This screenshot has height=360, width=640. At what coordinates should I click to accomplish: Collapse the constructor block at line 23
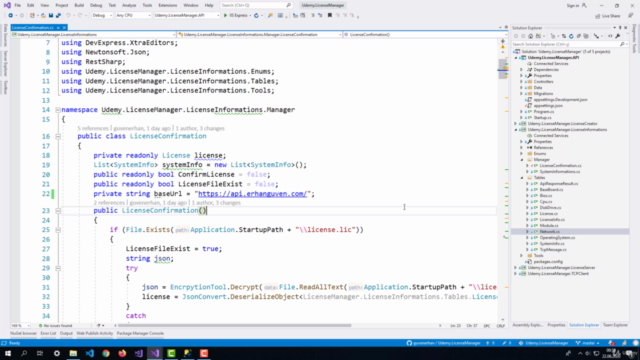point(58,211)
